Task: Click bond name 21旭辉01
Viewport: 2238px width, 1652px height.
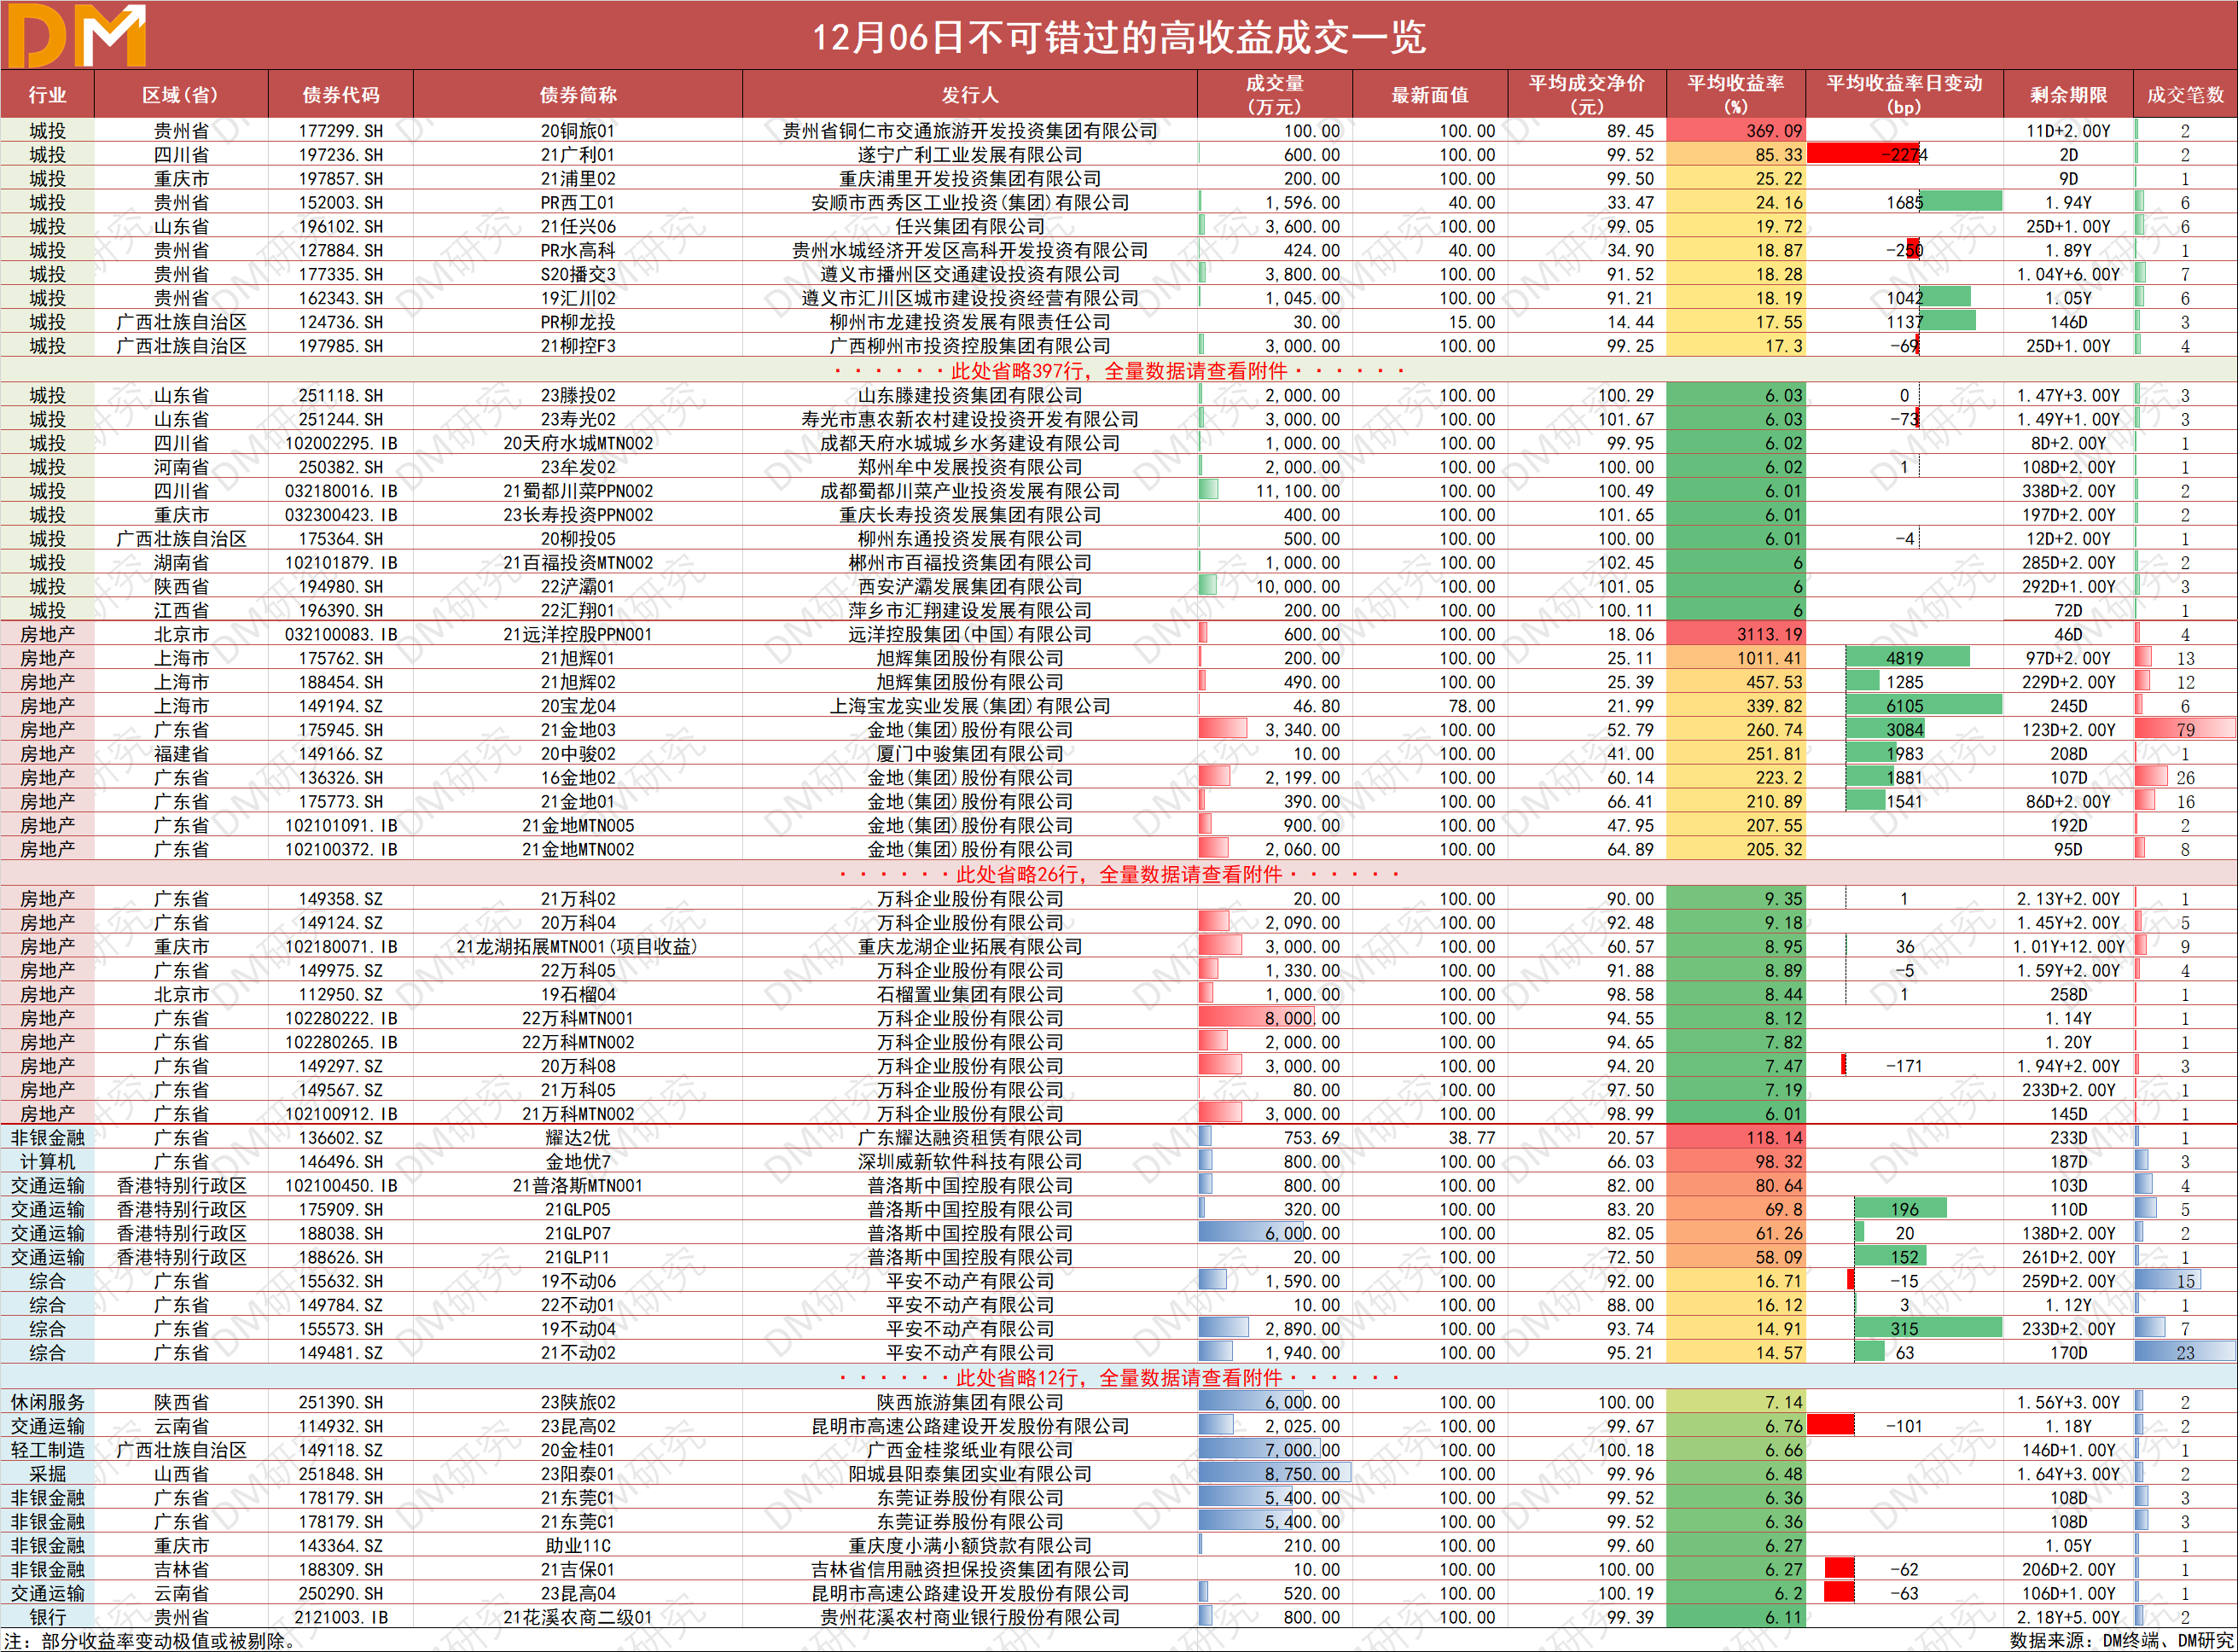Action: (x=578, y=659)
